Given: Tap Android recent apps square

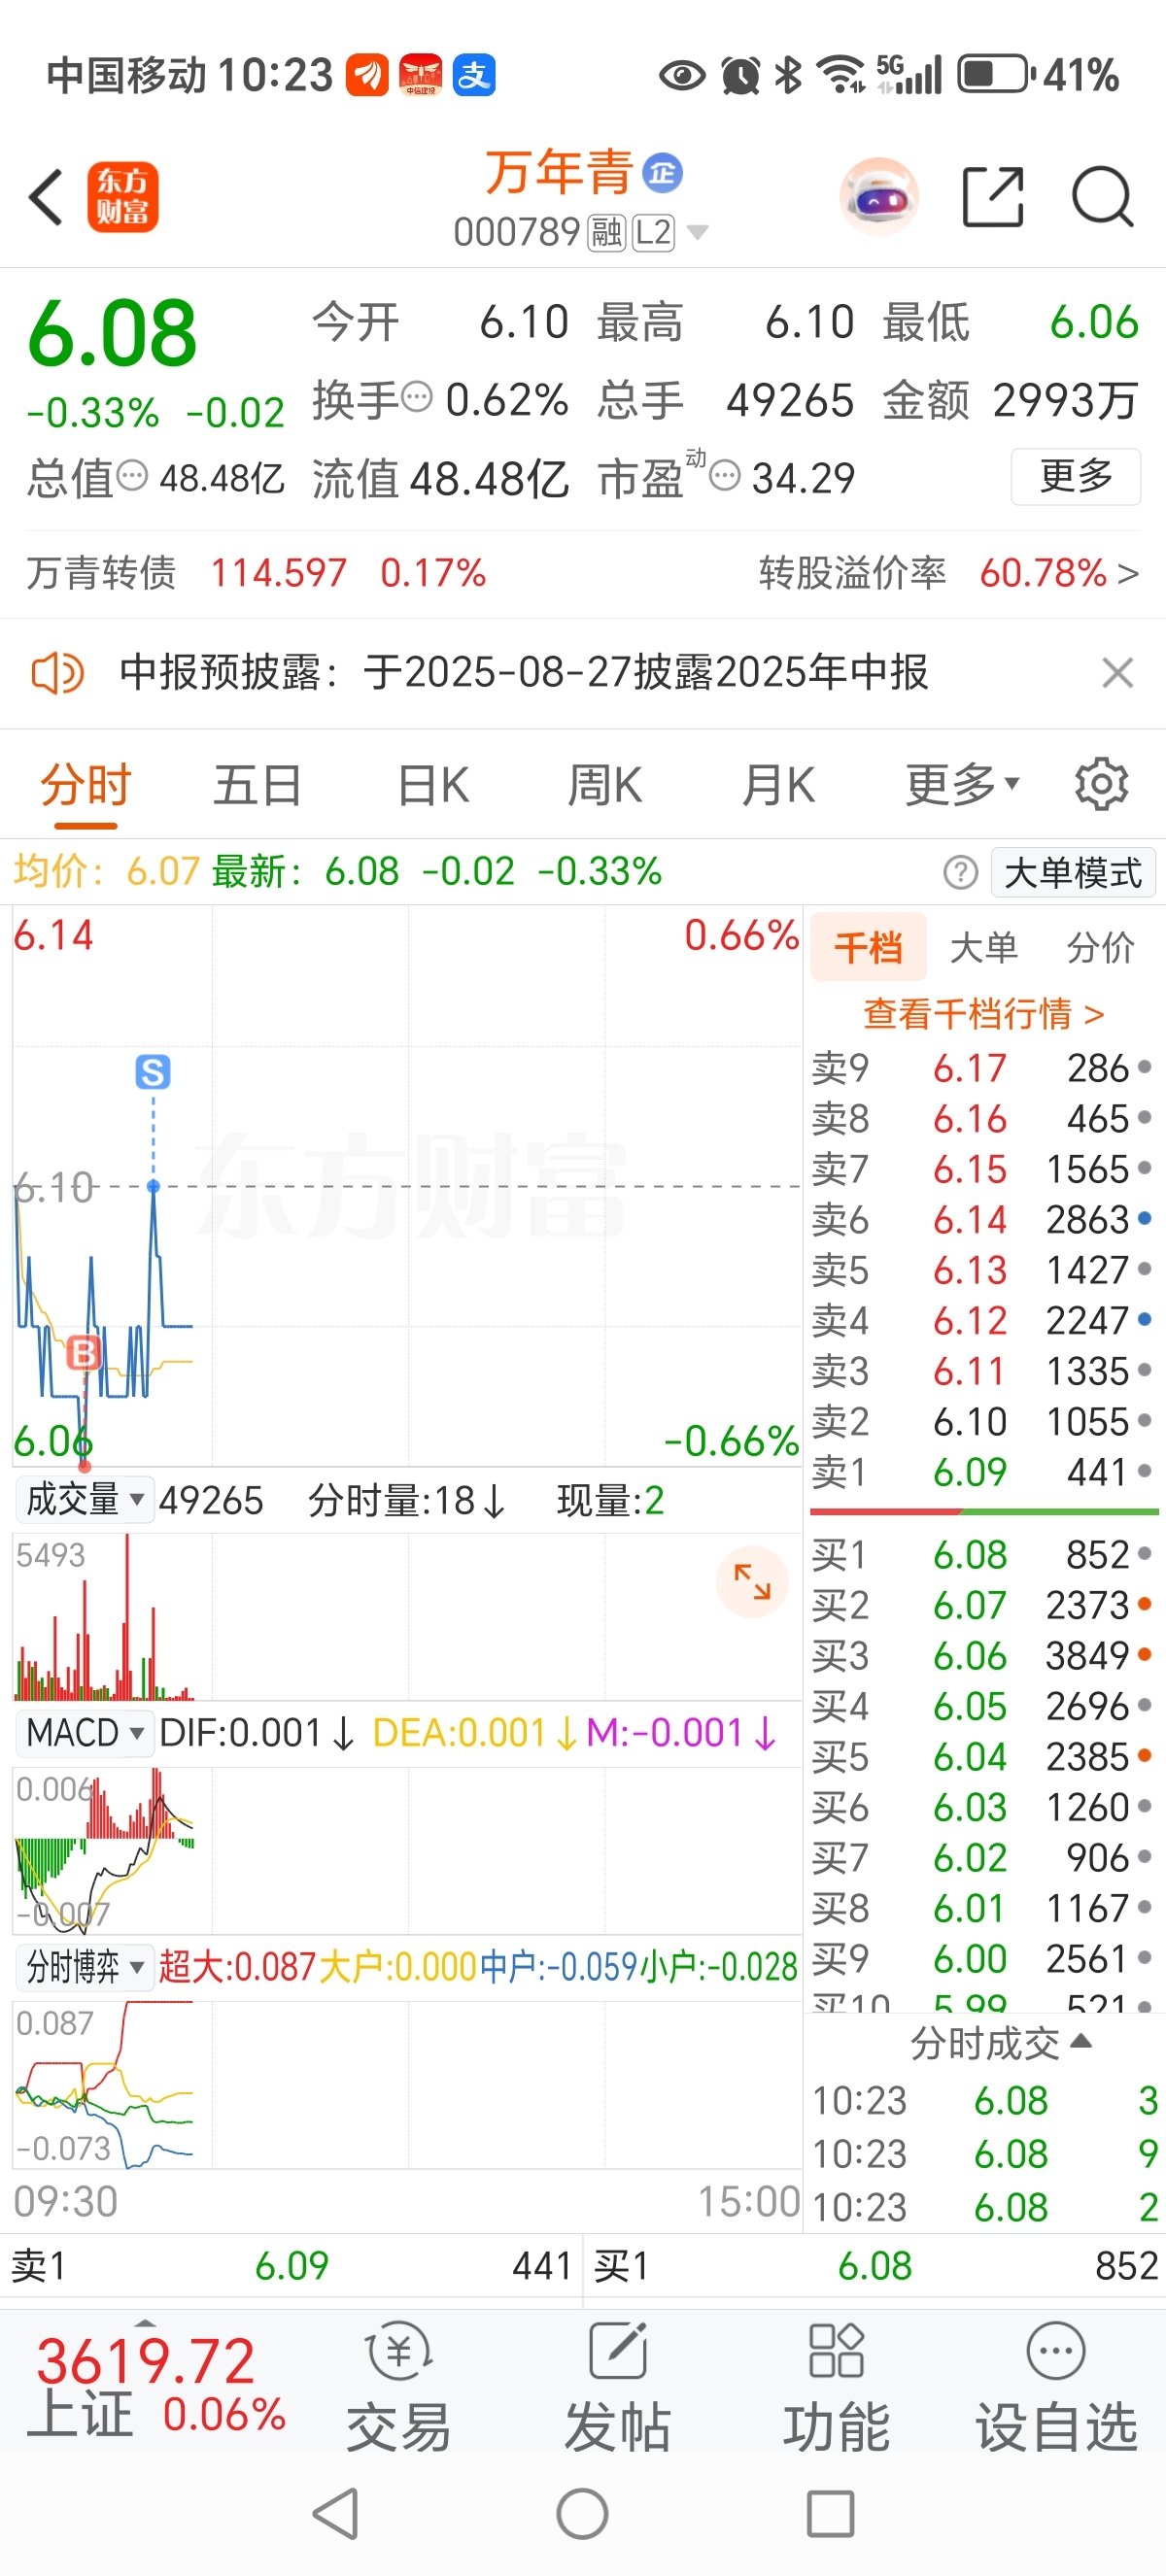Looking at the screenshot, I should coord(830,2513).
